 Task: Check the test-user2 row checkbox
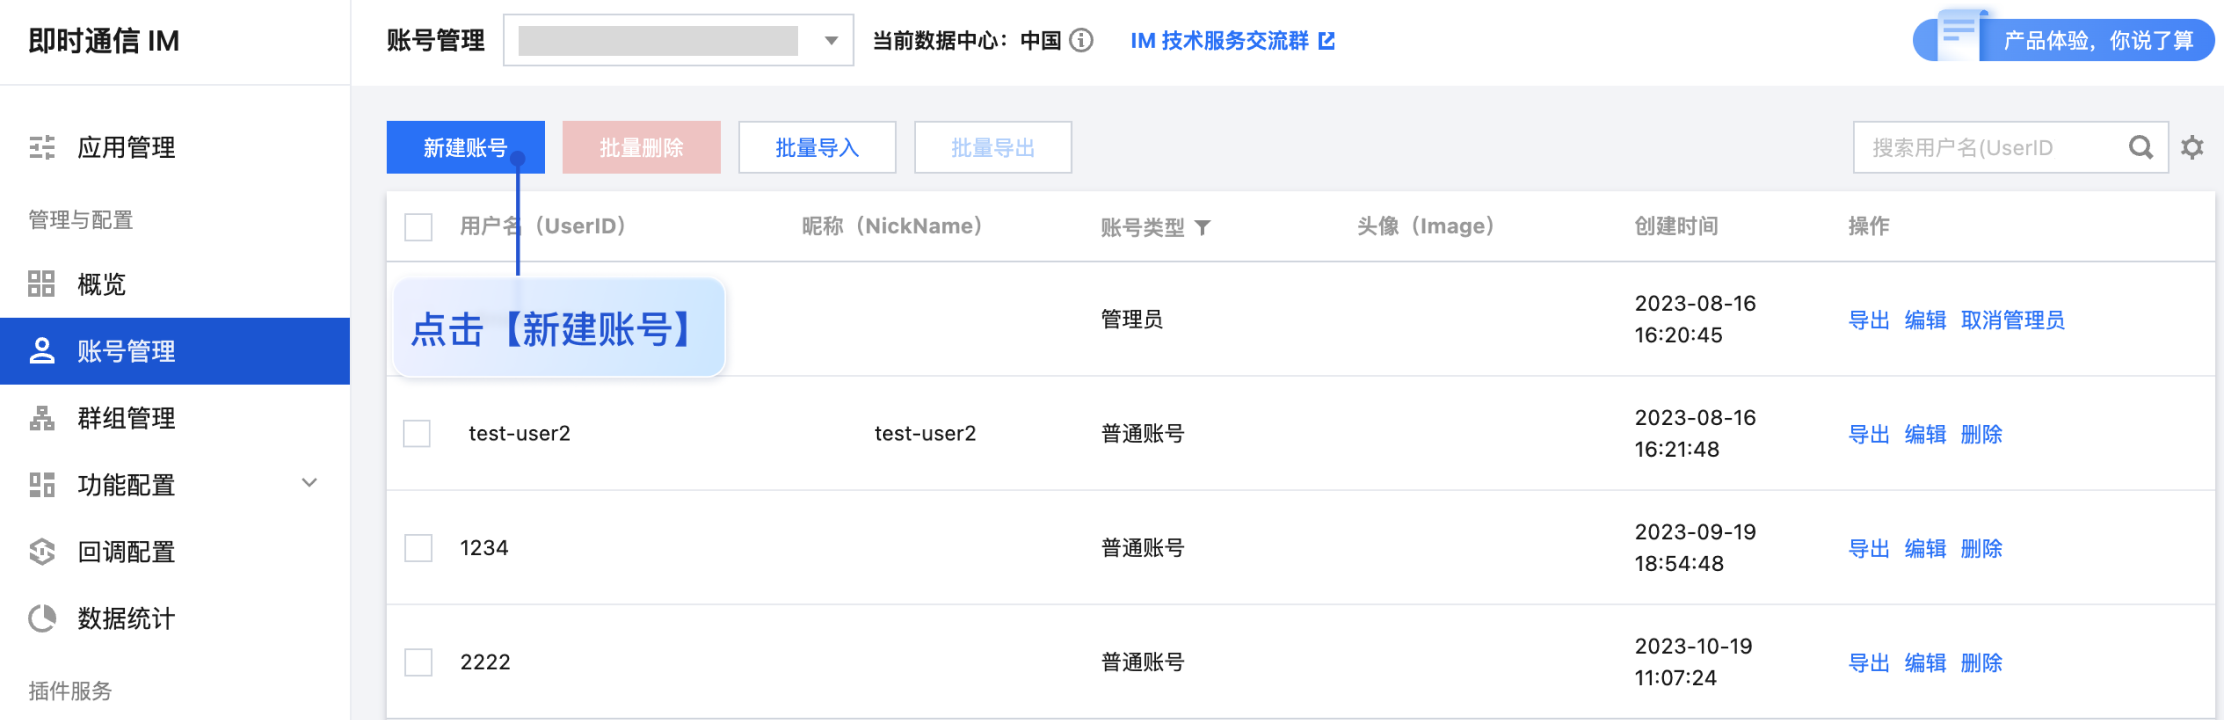pos(417,434)
